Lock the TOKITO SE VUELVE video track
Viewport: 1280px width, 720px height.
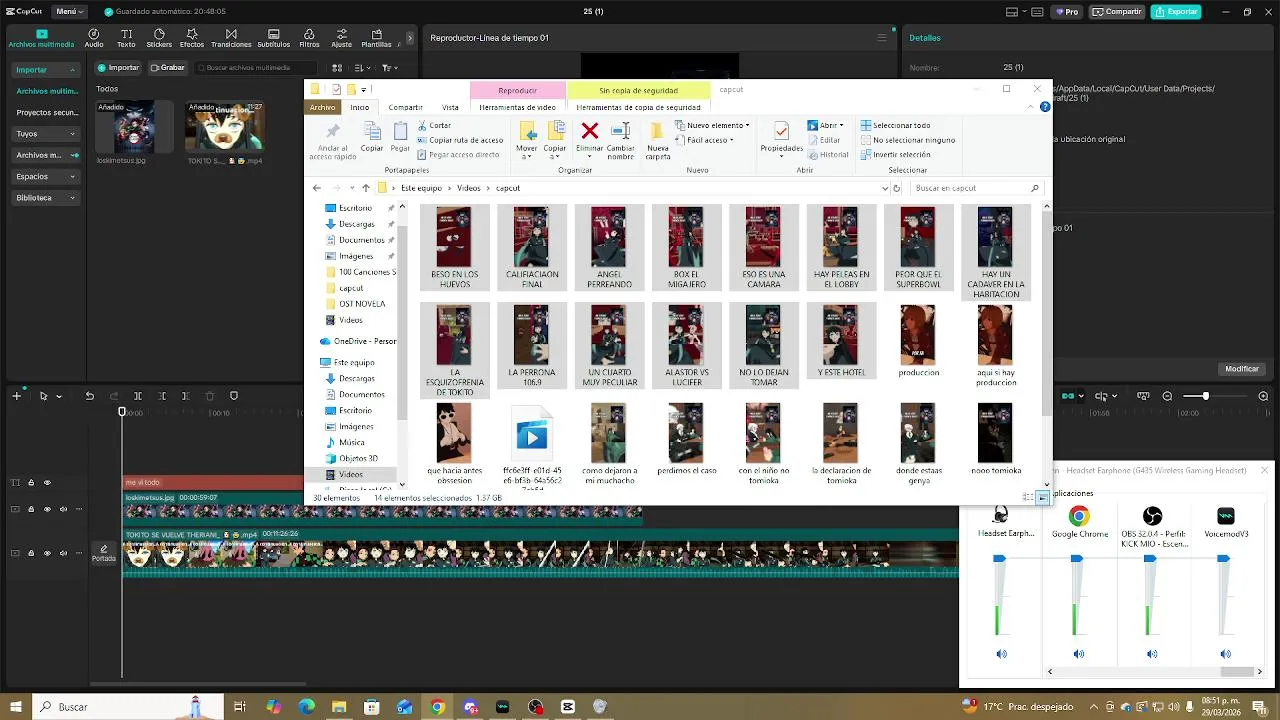[31, 553]
